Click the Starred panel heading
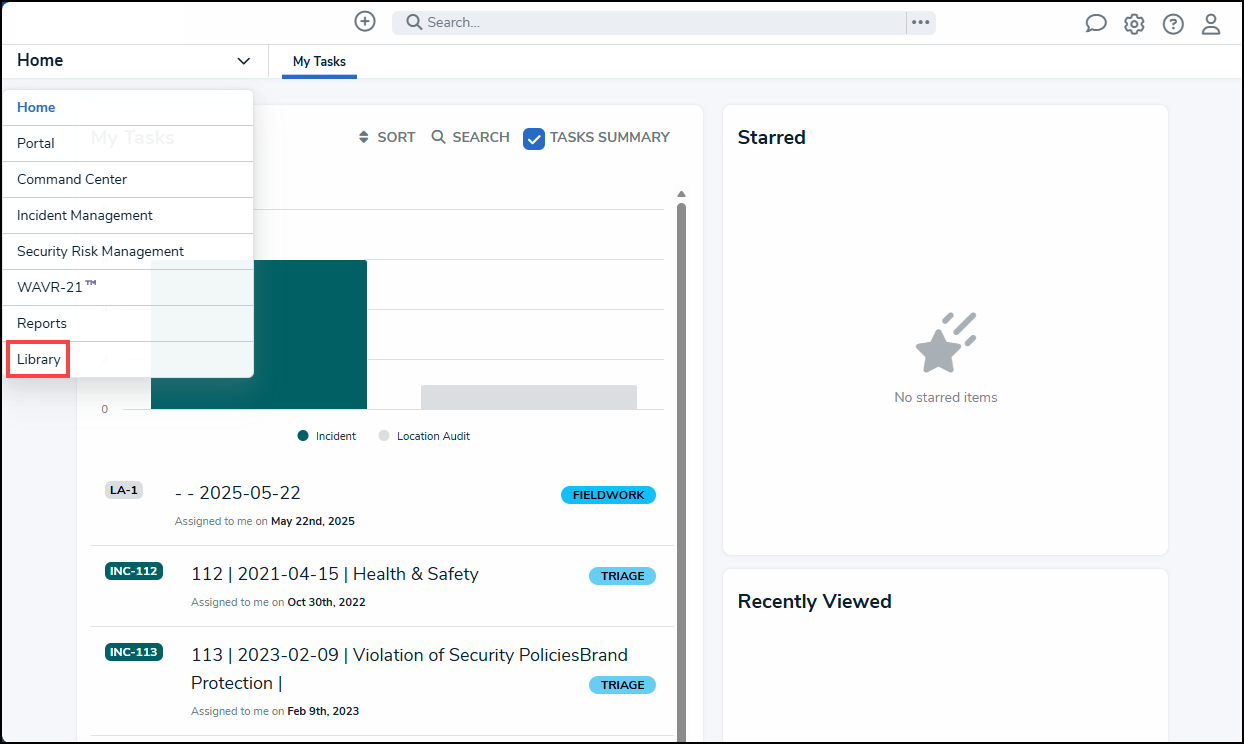The image size is (1244, 744). tap(771, 137)
